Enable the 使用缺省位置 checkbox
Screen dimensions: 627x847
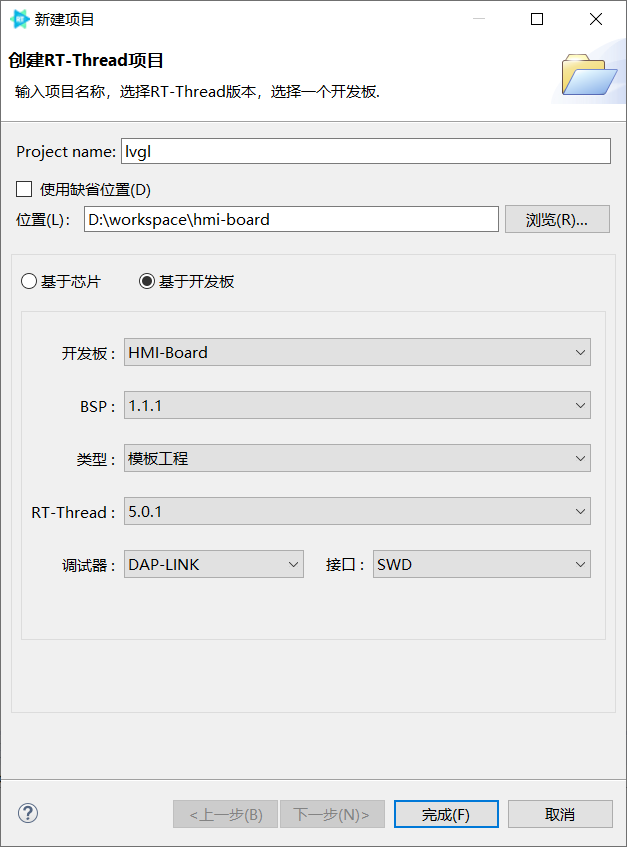point(24,189)
